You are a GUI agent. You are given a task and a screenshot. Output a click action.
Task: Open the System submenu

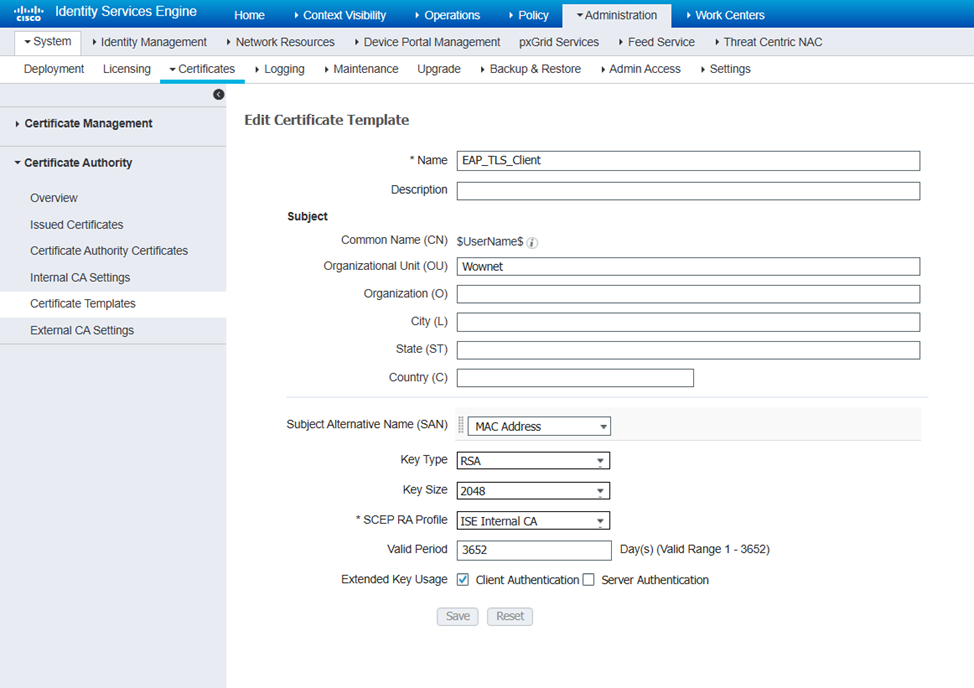pos(48,42)
